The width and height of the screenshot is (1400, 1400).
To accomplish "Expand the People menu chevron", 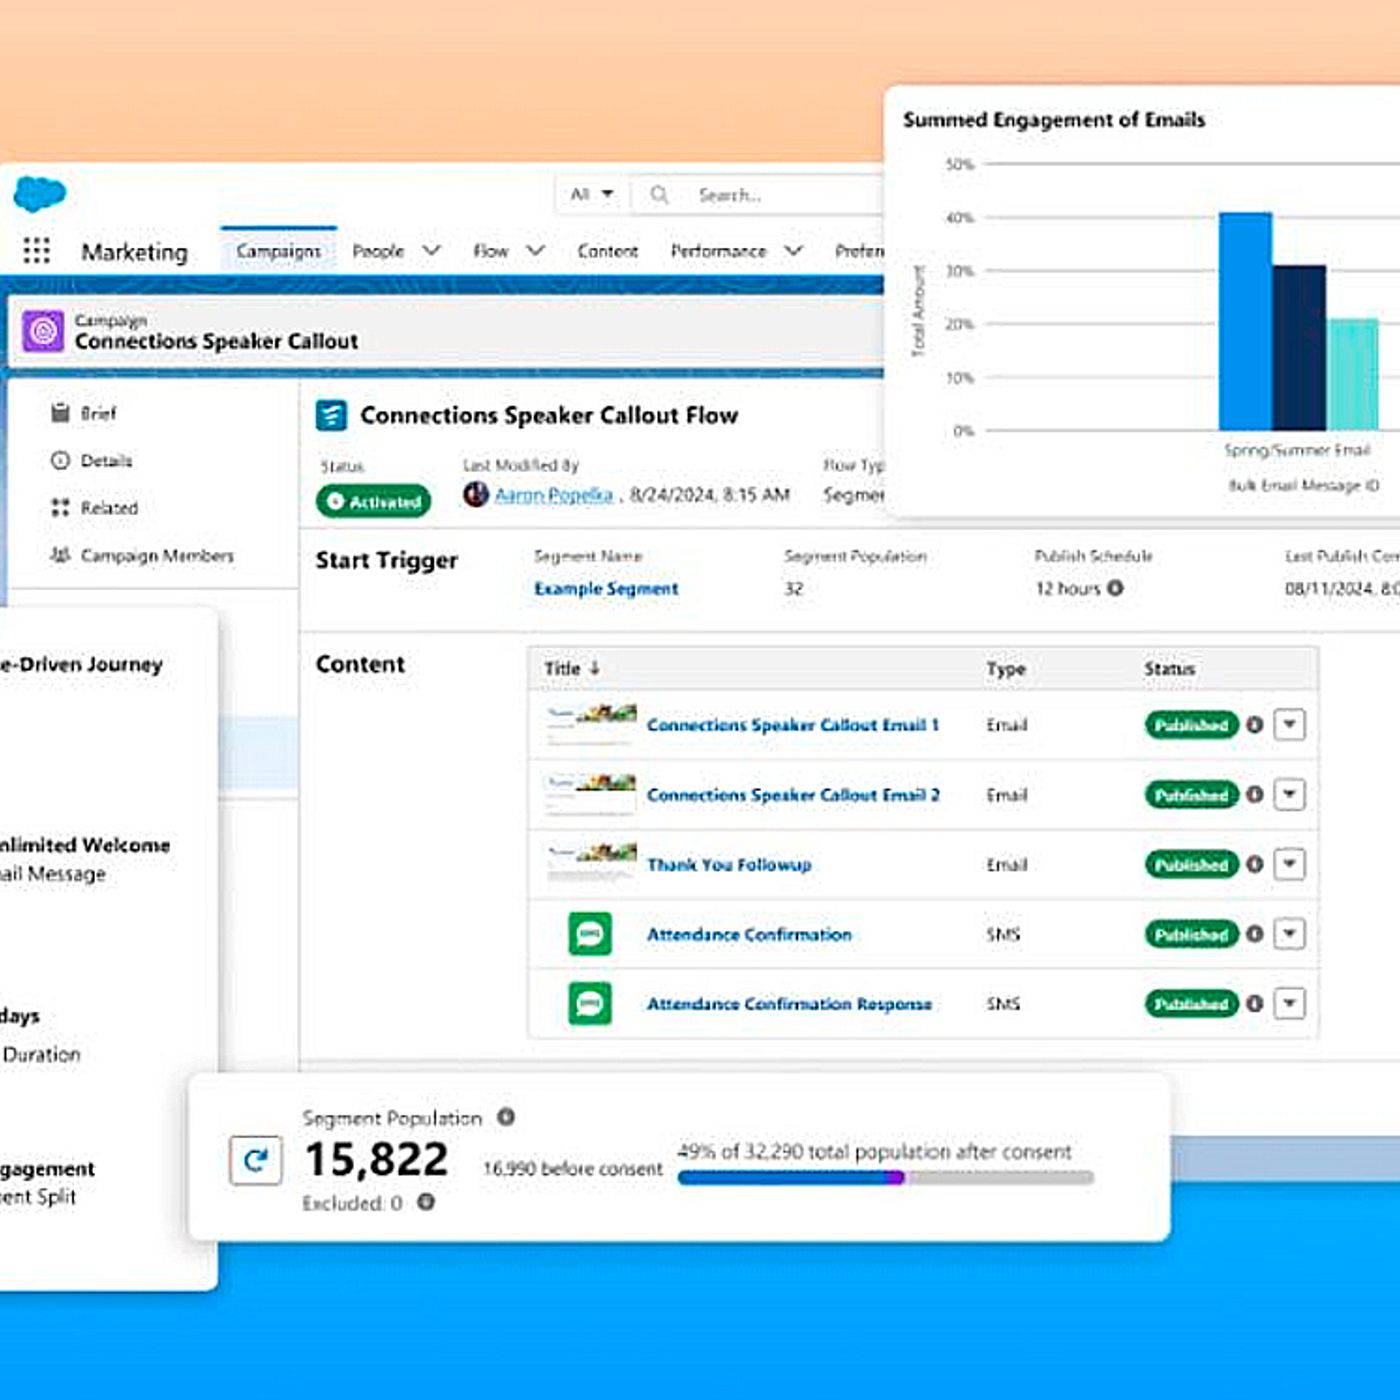I will pos(431,250).
